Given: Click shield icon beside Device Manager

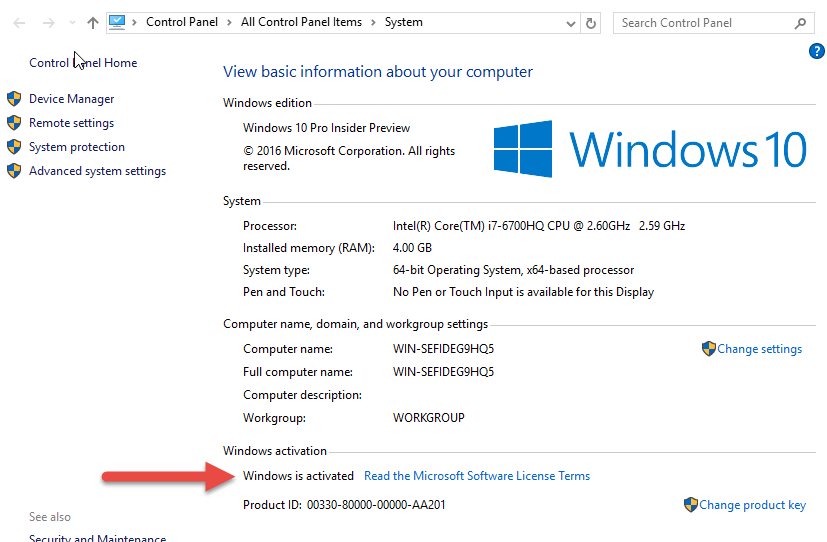Looking at the screenshot, I should 14,99.
